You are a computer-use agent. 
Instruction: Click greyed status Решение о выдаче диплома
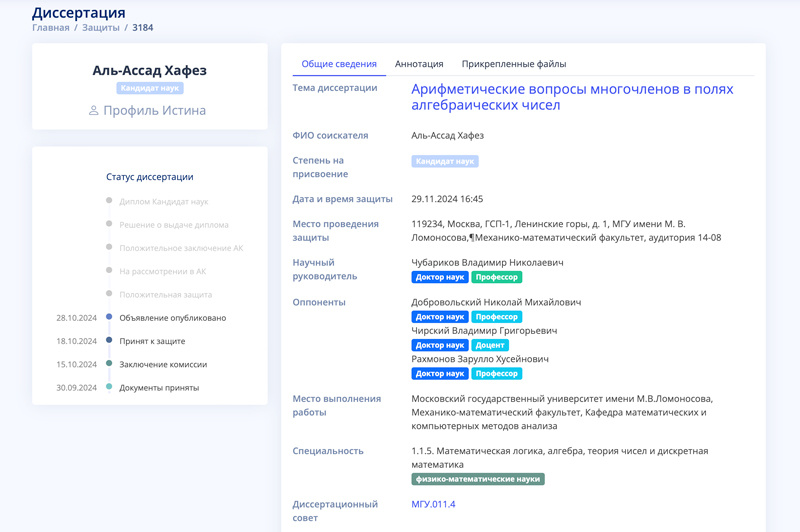[173, 225]
